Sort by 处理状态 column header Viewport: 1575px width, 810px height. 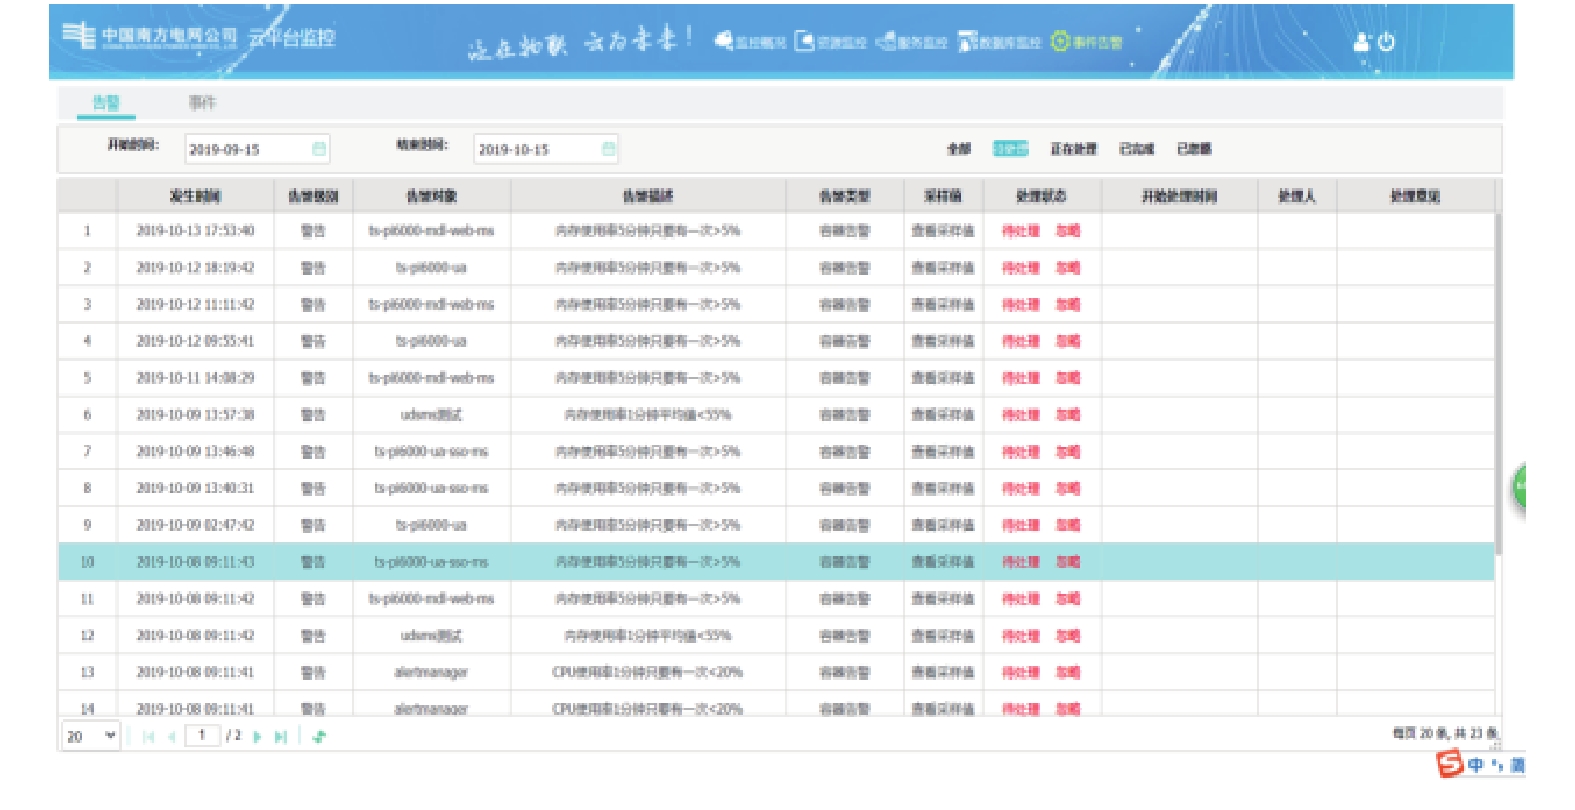(1041, 196)
